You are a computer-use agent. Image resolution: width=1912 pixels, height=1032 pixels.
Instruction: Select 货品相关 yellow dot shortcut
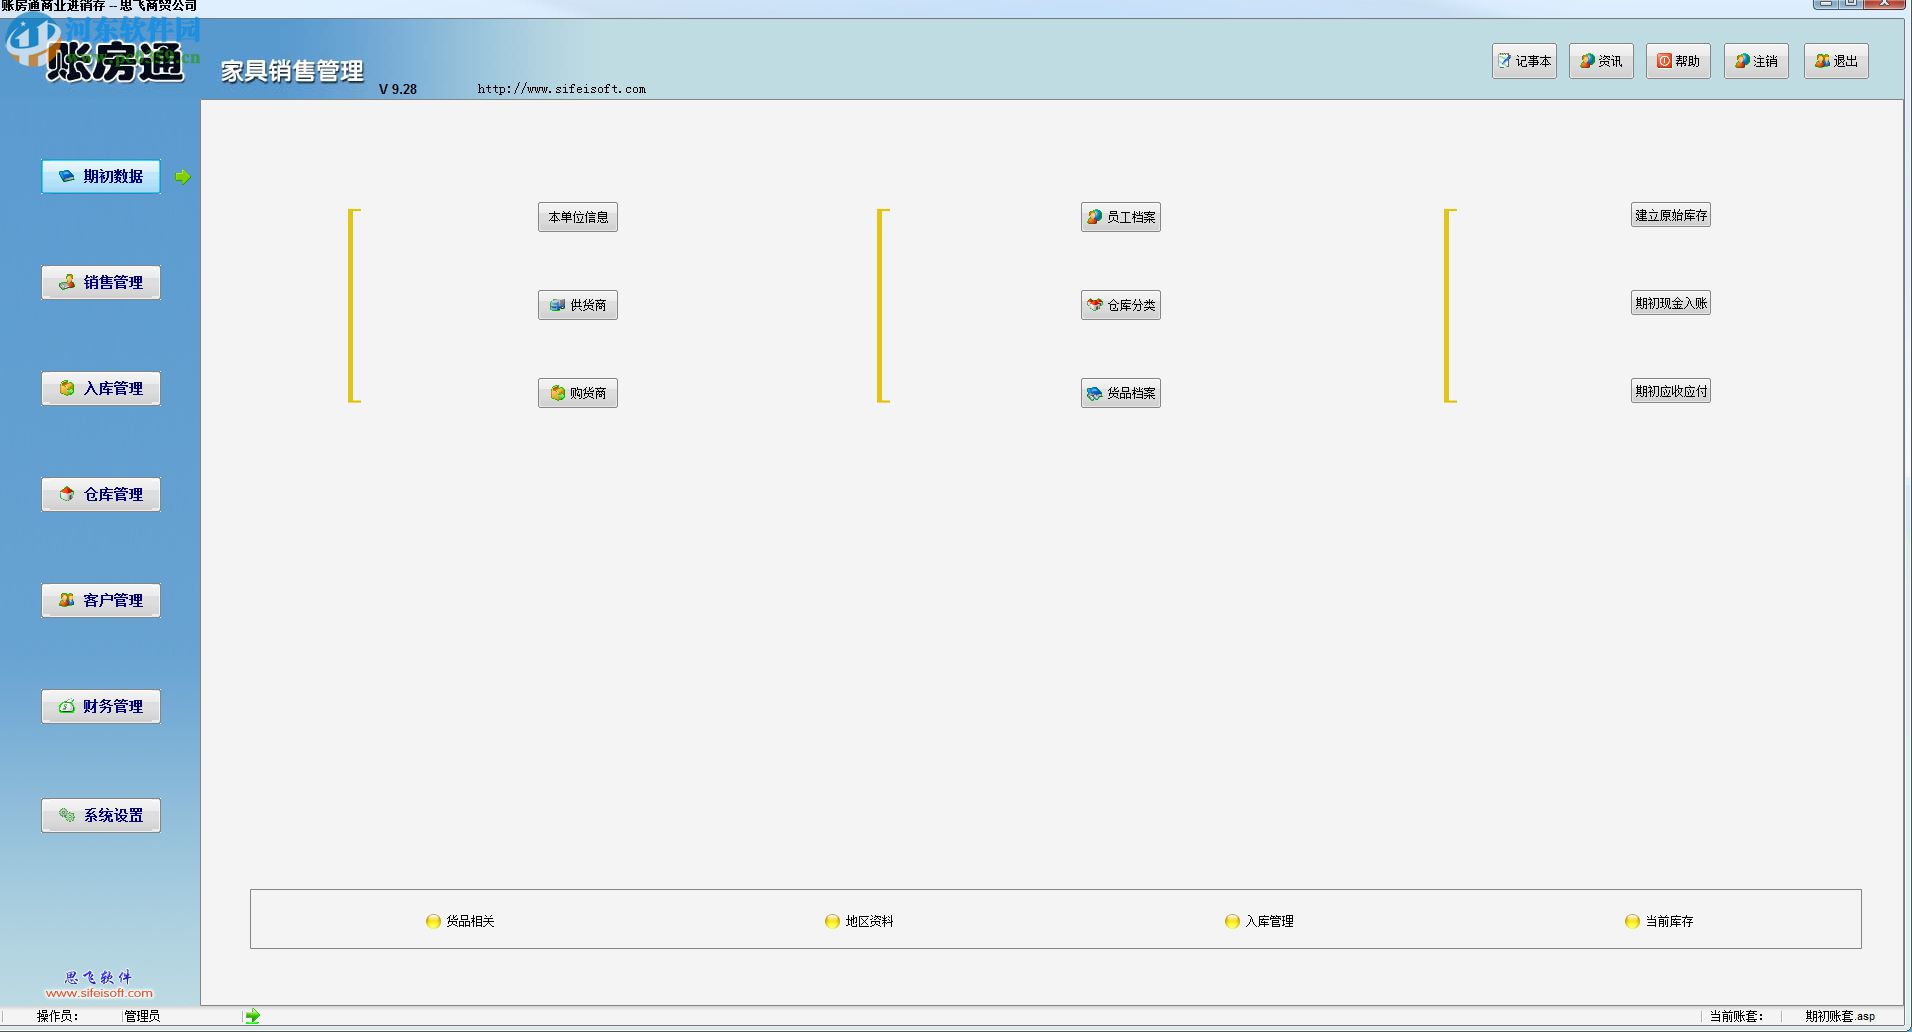[460, 921]
